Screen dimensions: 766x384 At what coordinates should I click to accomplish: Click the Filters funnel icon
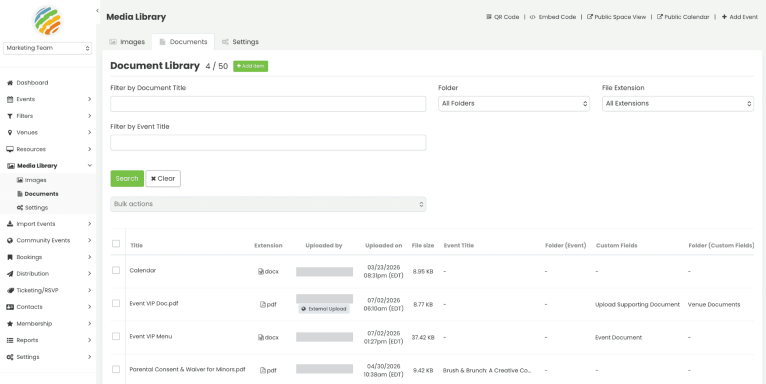pos(10,116)
